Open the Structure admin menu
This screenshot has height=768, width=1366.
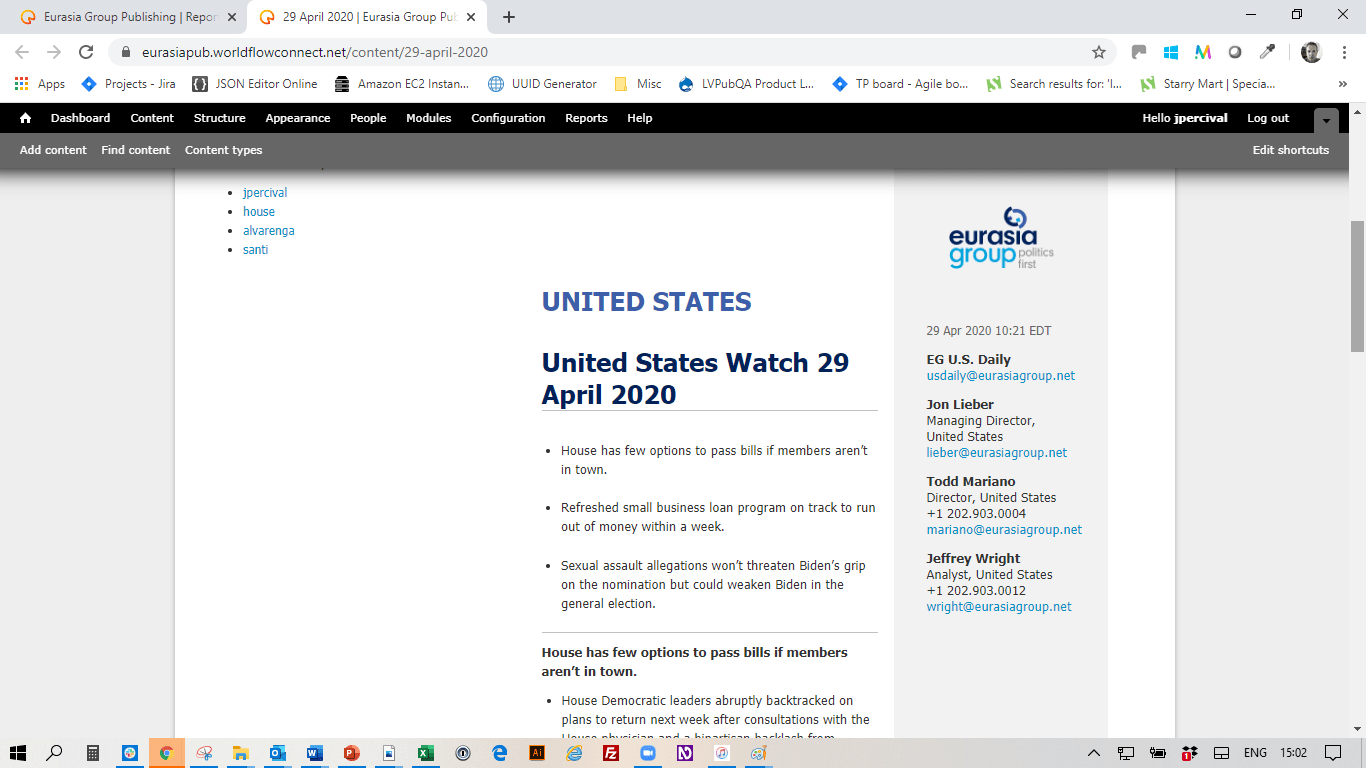[x=219, y=118]
